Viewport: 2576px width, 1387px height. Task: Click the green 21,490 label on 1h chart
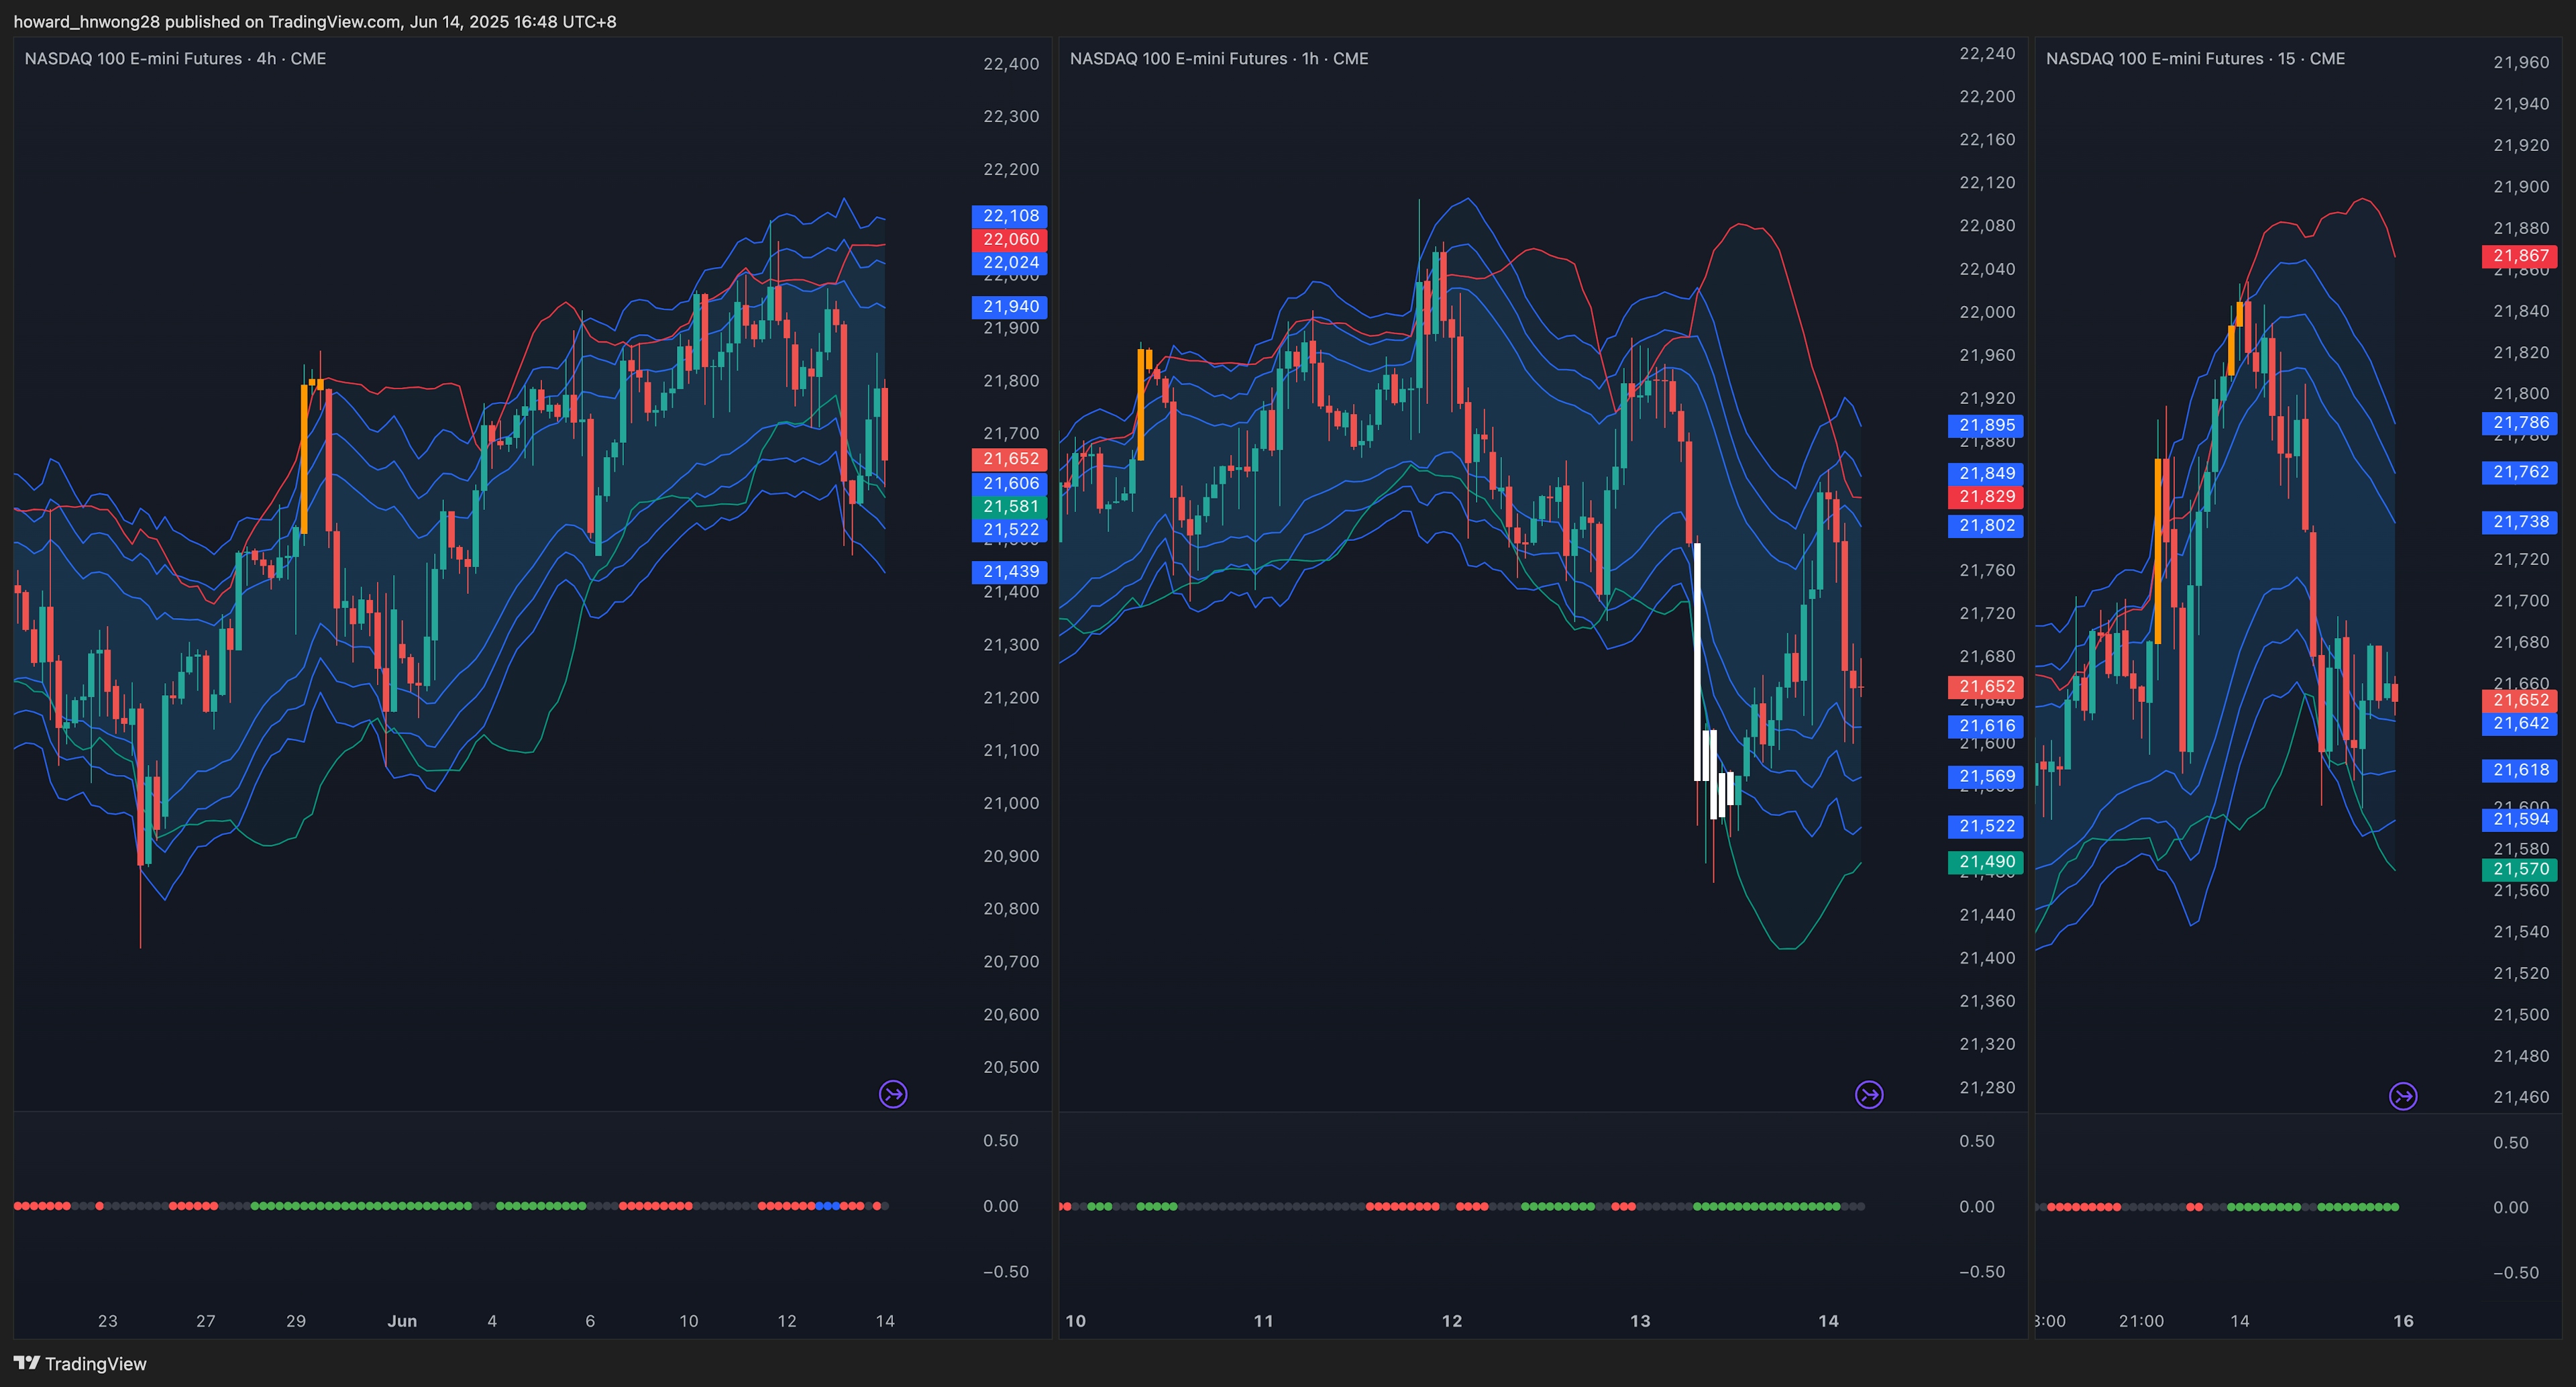click(1986, 862)
